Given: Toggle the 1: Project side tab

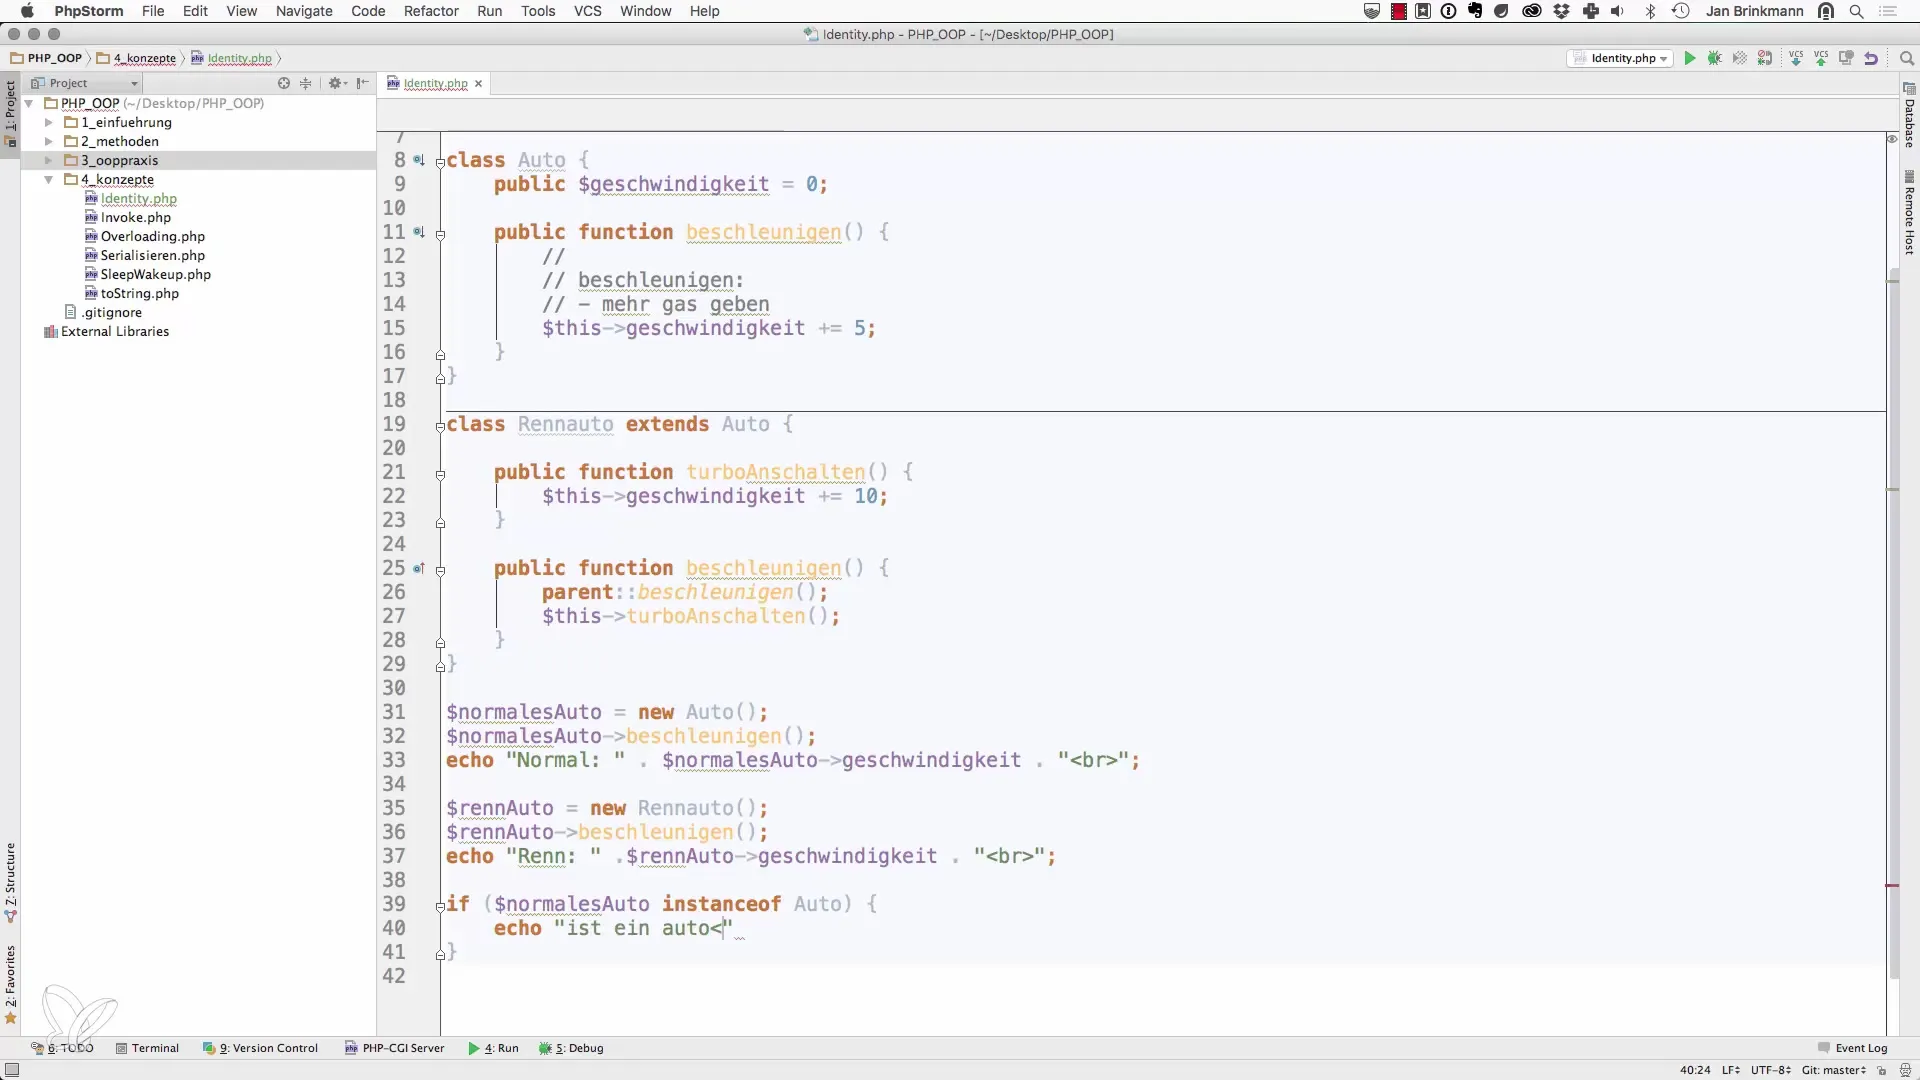Looking at the screenshot, I should click(11, 113).
